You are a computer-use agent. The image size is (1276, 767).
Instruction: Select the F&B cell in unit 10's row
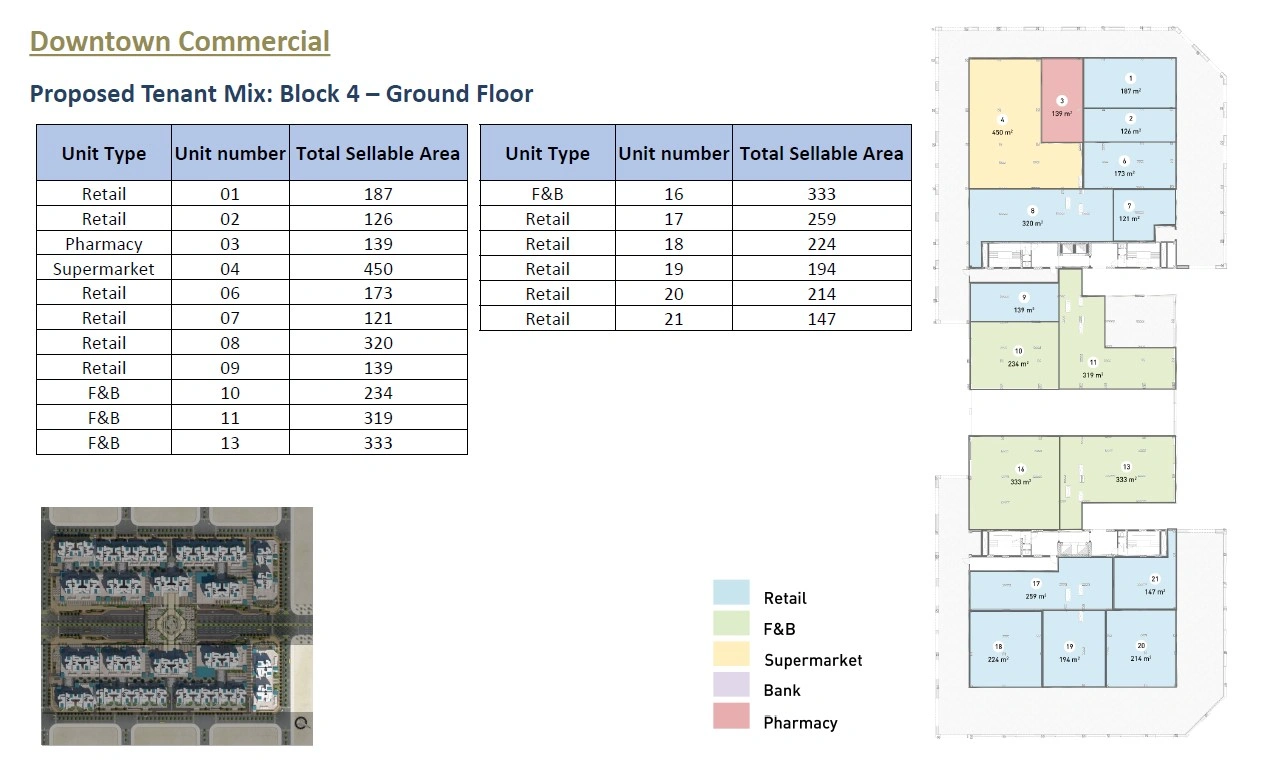(x=104, y=393)
